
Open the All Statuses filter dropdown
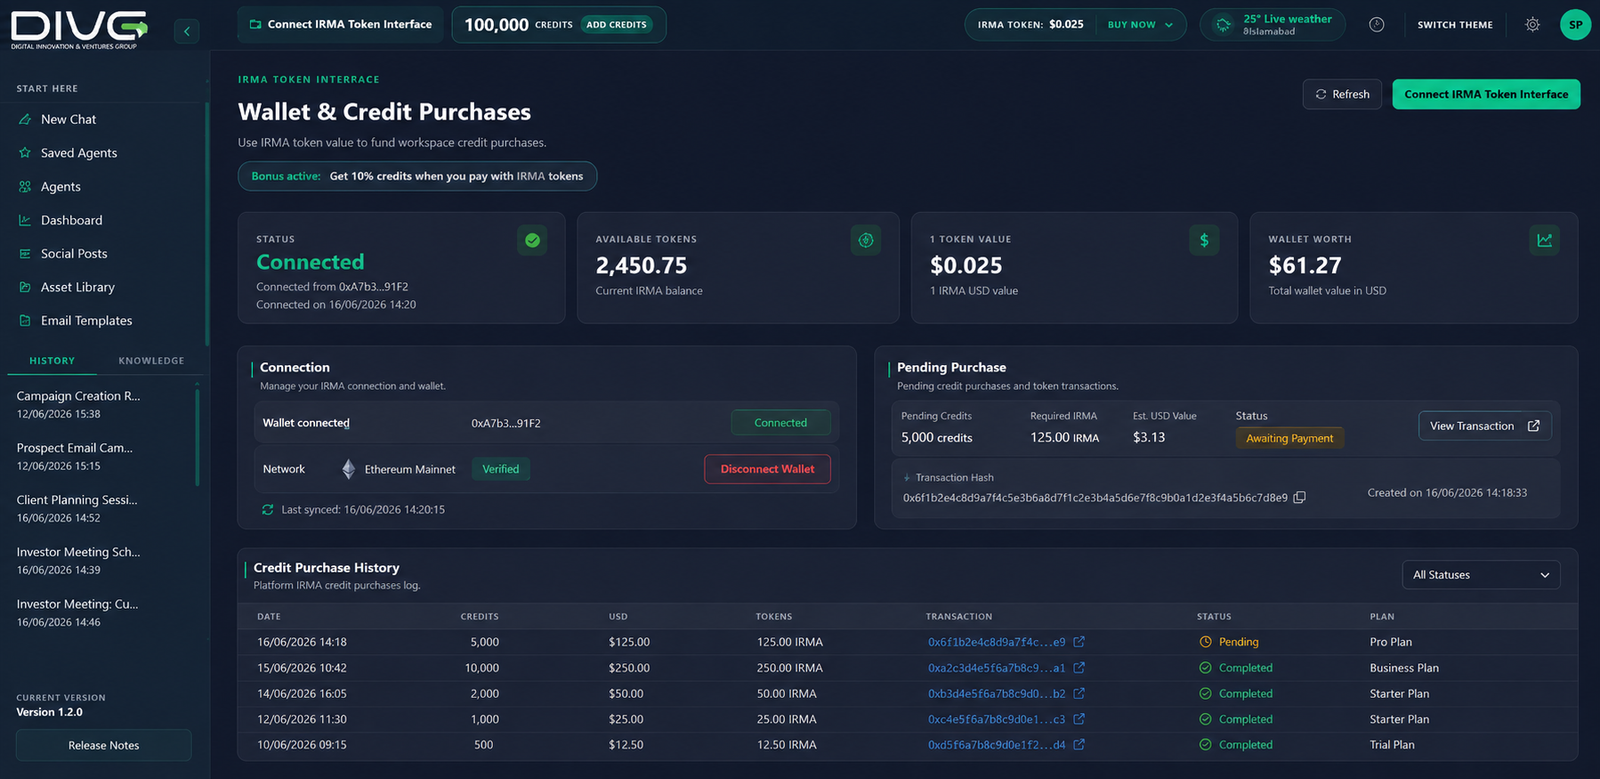coord(1481,575)
